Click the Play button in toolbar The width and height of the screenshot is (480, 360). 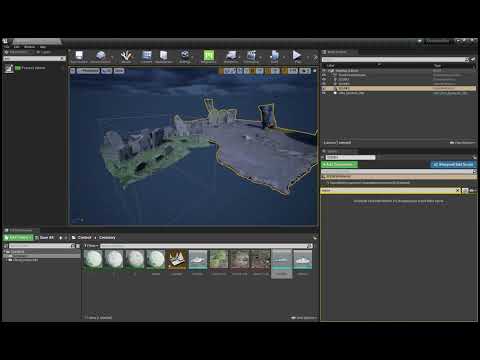click(x=297, y=56)
